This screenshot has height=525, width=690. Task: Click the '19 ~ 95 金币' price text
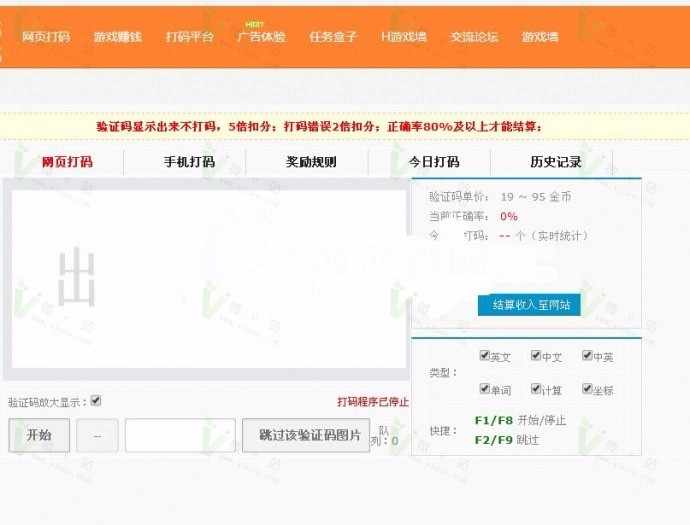click(536, 197)
